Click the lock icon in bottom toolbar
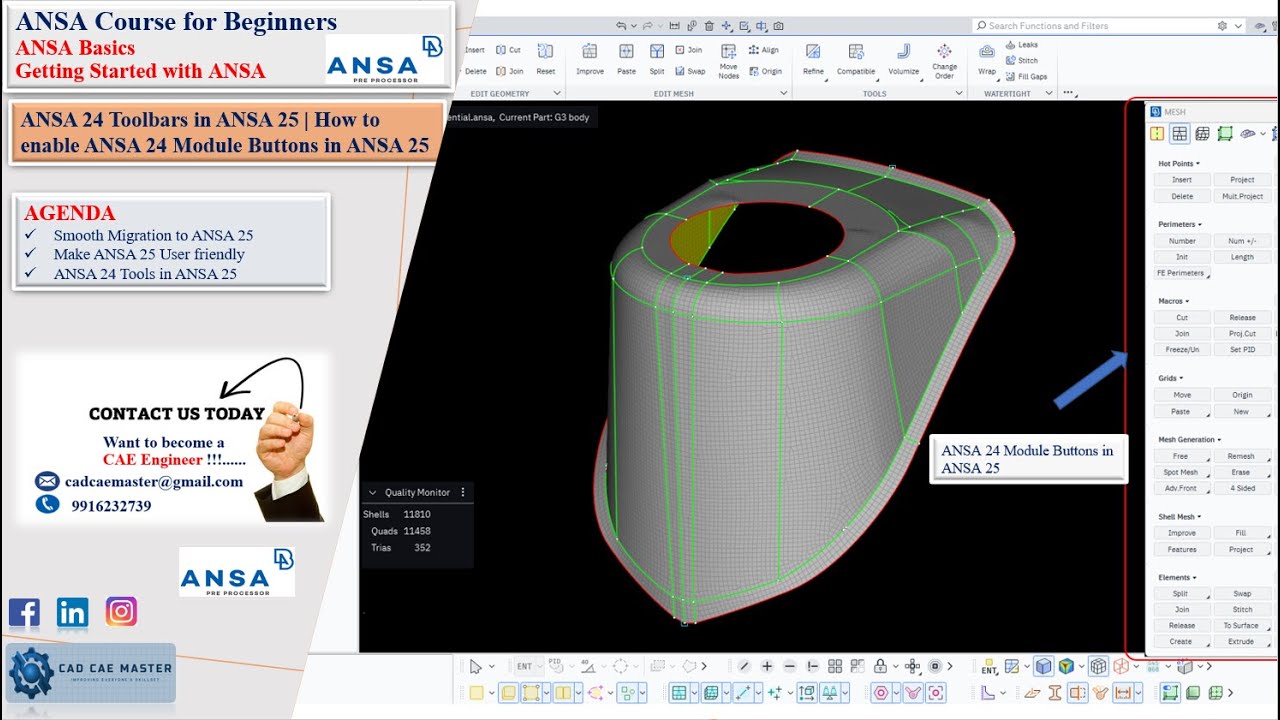Screen dimensions: 1280x720 pos(880,666)
